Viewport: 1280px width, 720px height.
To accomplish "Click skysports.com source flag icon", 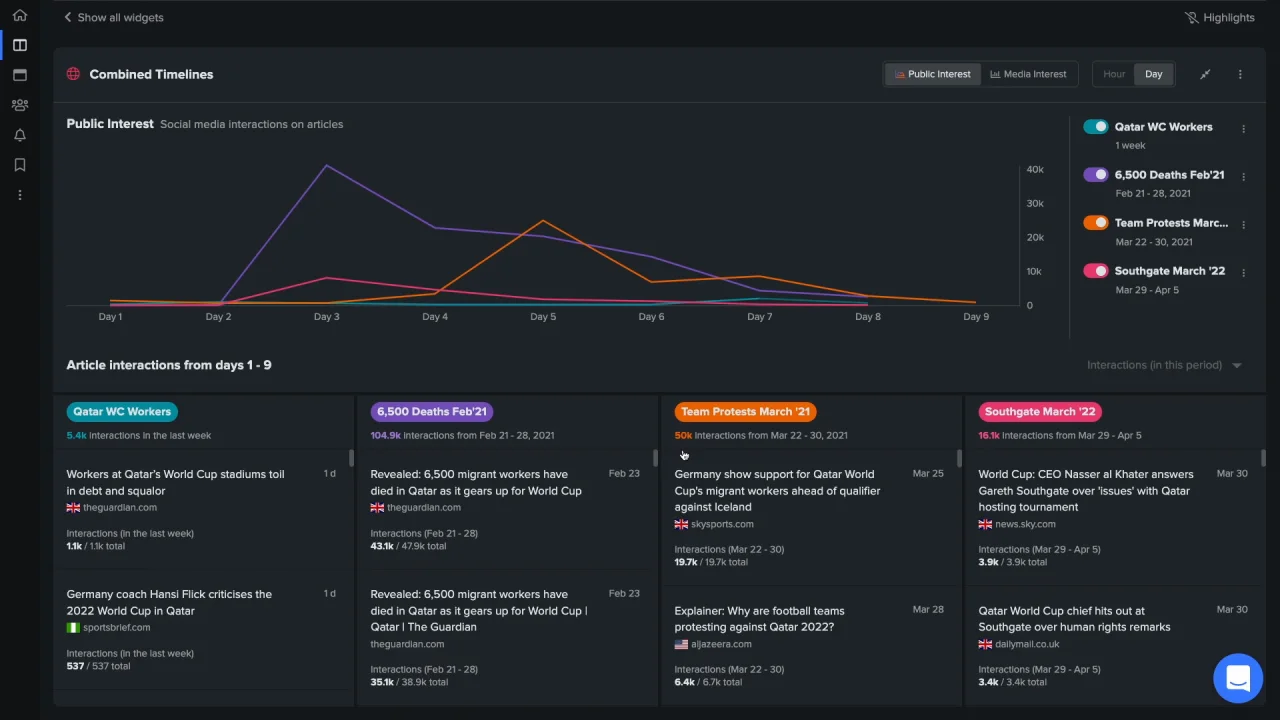I will (681, 524).
